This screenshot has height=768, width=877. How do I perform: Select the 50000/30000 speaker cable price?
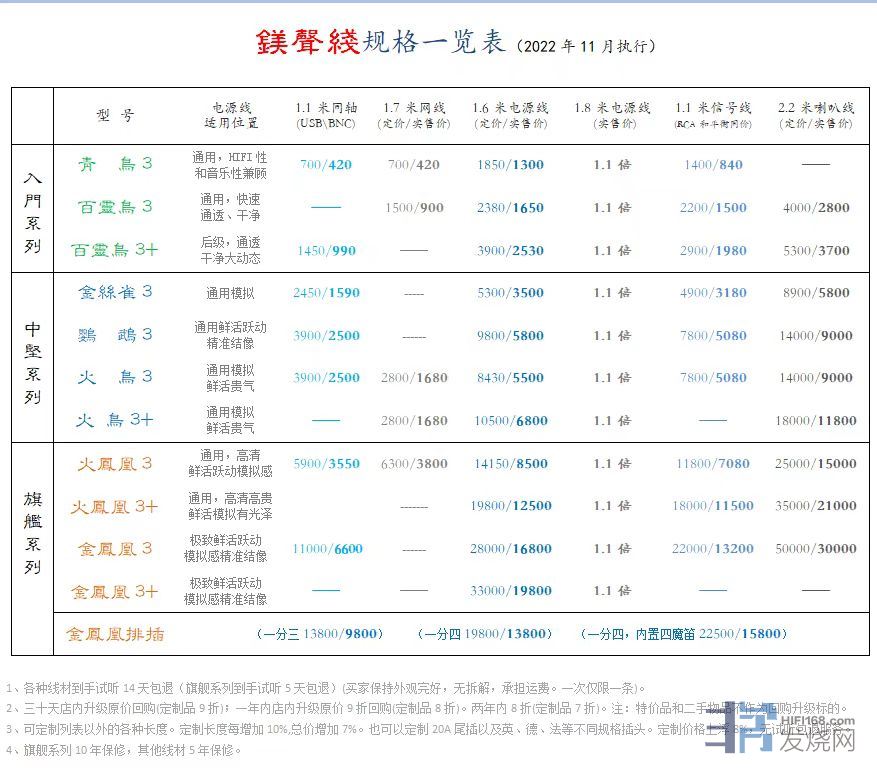coord(815,549)
